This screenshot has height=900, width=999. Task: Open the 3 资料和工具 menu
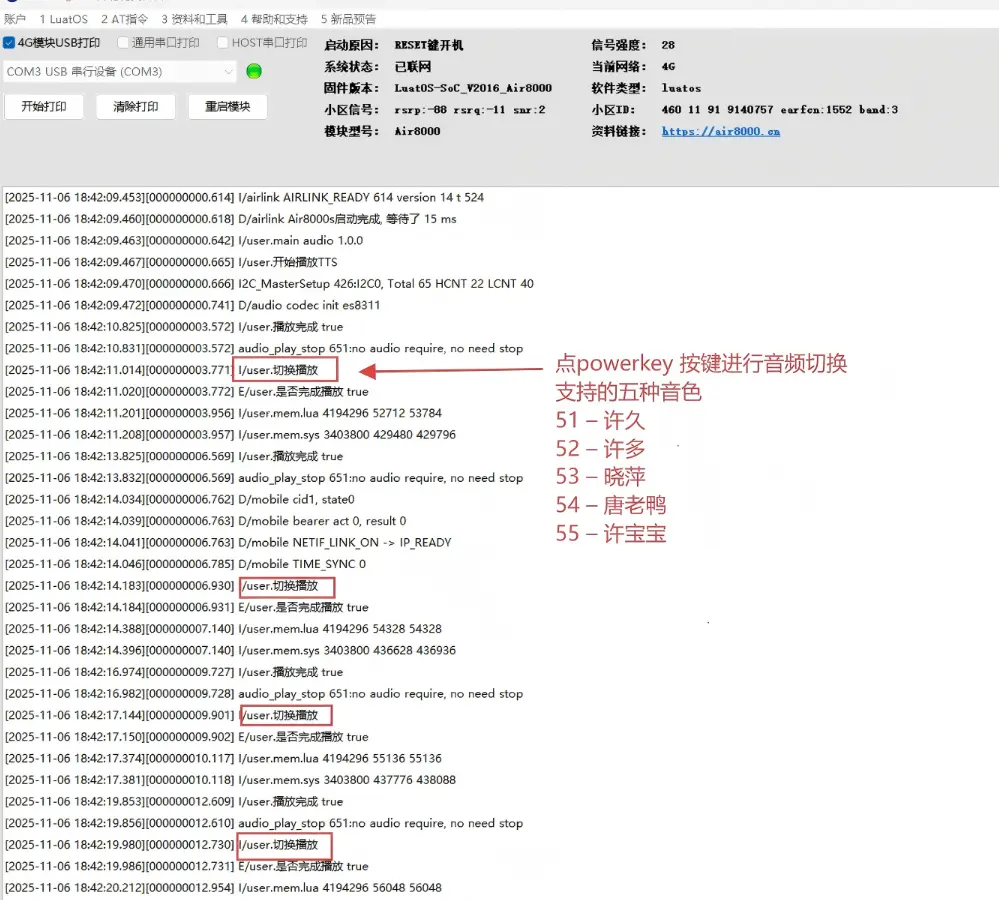(194, 19)
